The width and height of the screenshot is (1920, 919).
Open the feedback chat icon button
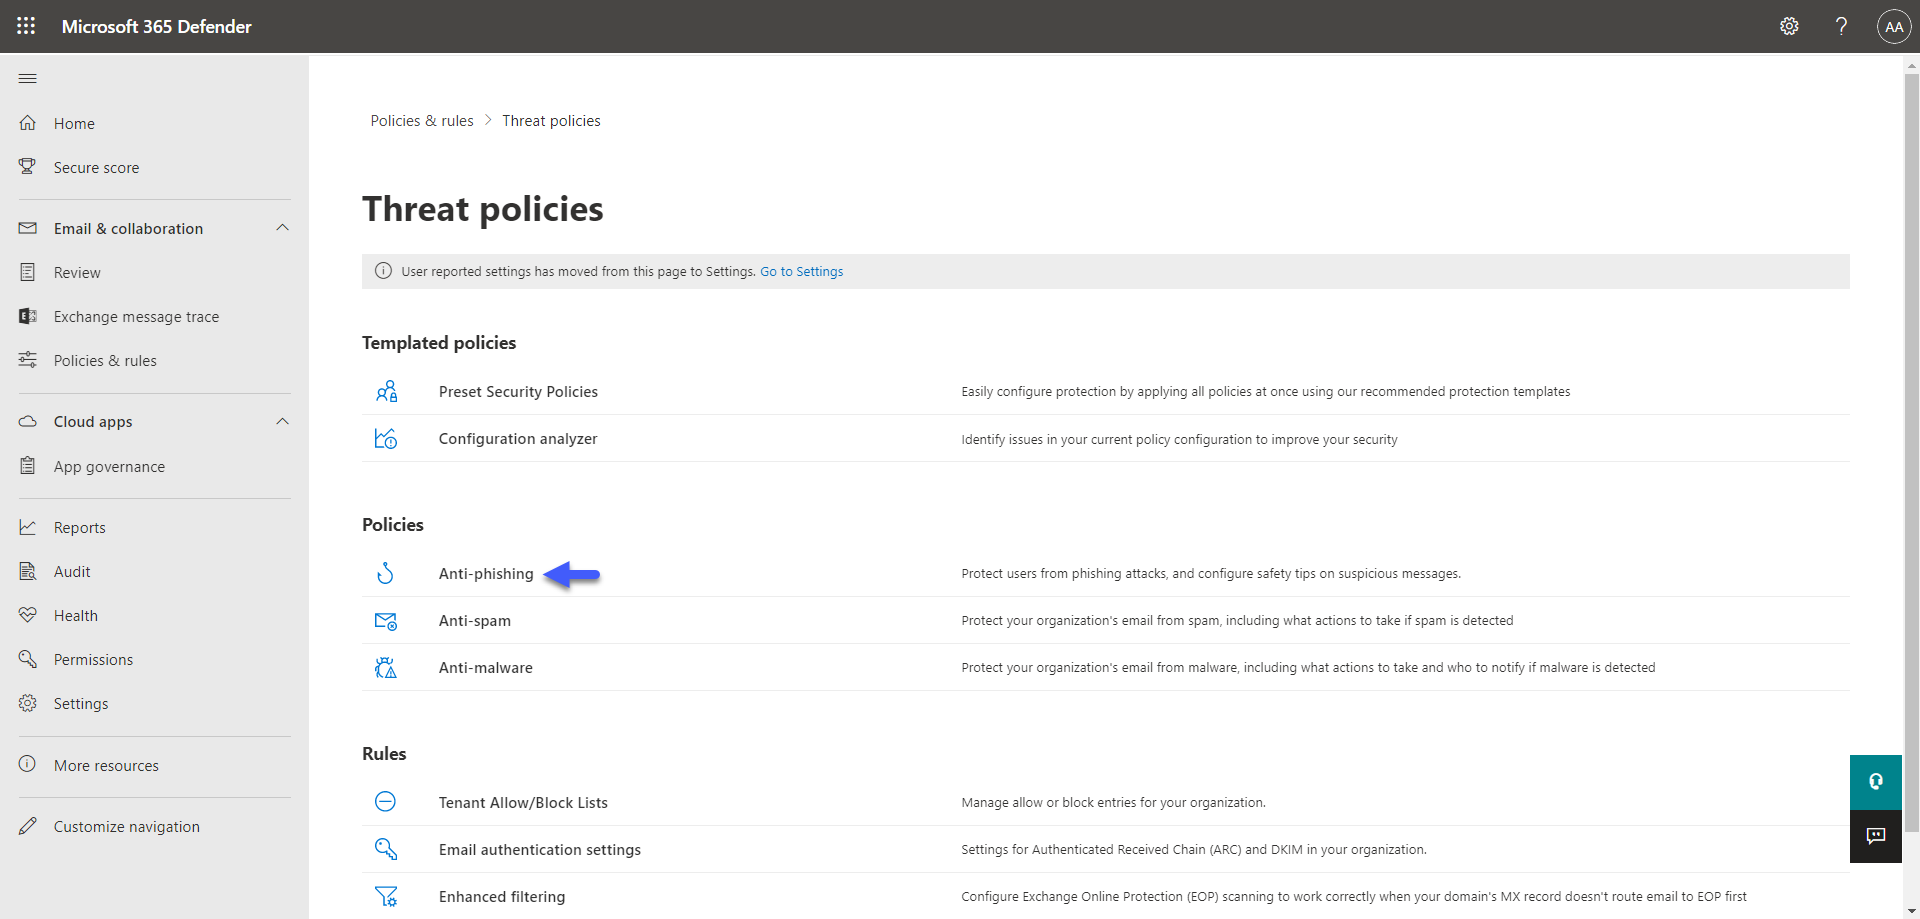(1876, 836)
